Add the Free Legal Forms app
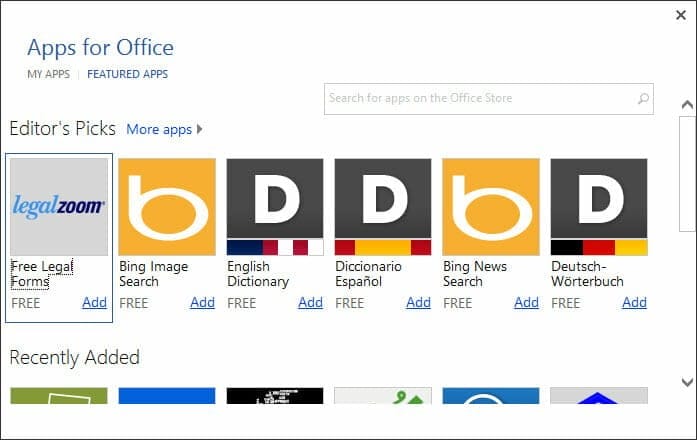This screenshot has height=440, width=697. tap(94, 303)
